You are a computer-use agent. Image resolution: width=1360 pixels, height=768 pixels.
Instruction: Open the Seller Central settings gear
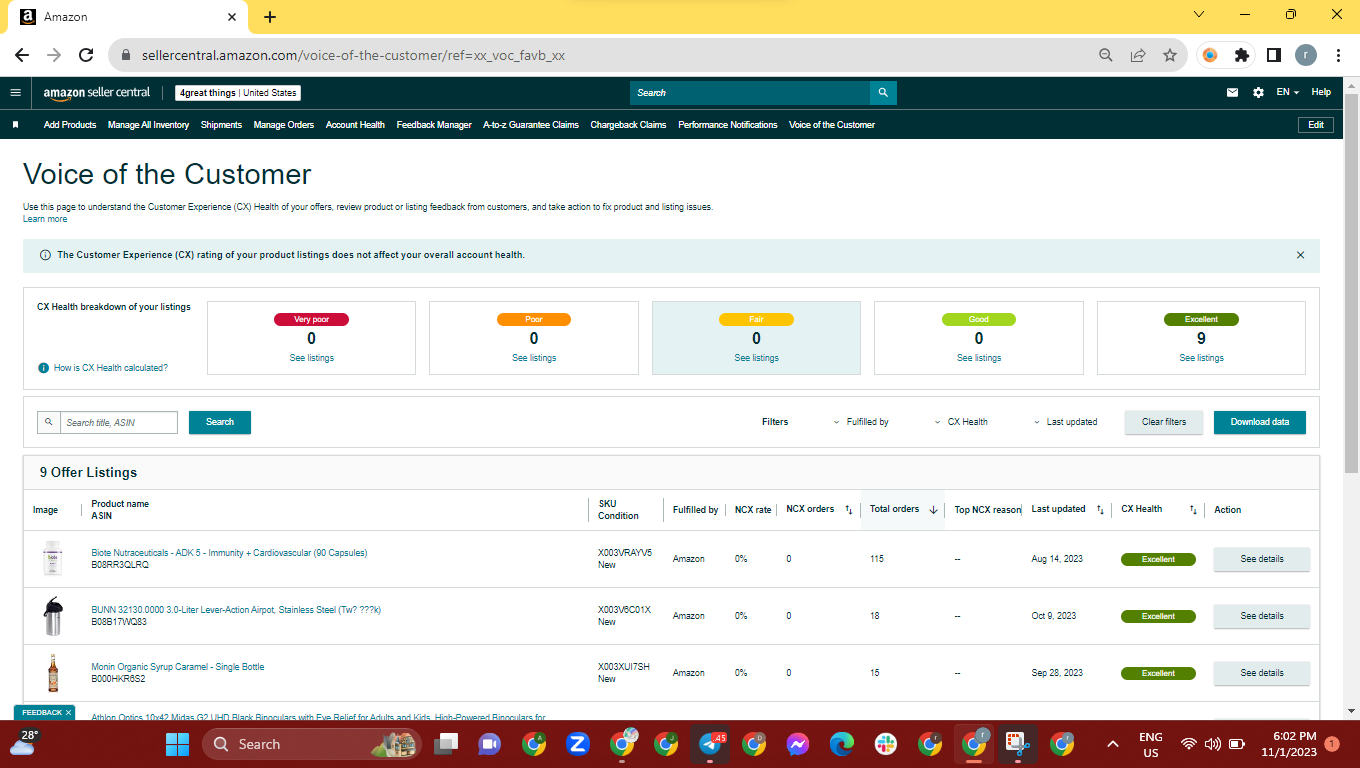pos(1258,93)
